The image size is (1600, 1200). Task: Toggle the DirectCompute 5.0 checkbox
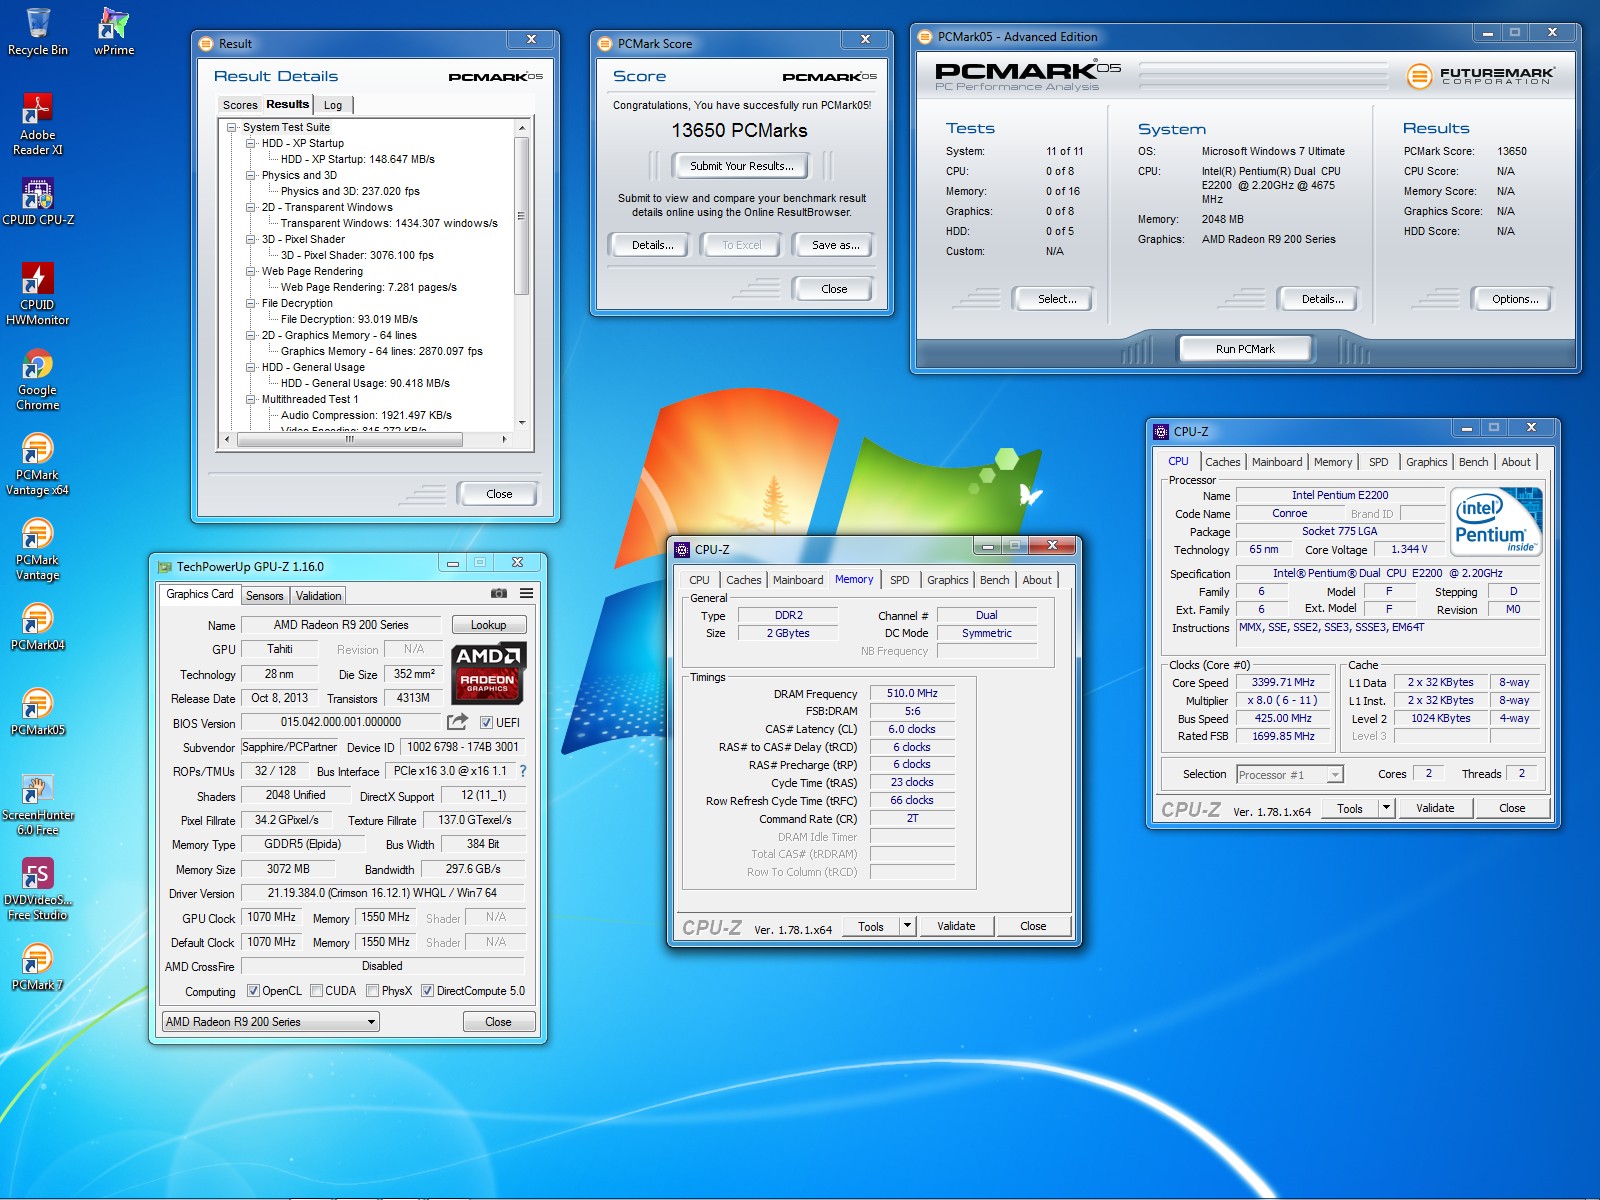(x=427, y=991)
